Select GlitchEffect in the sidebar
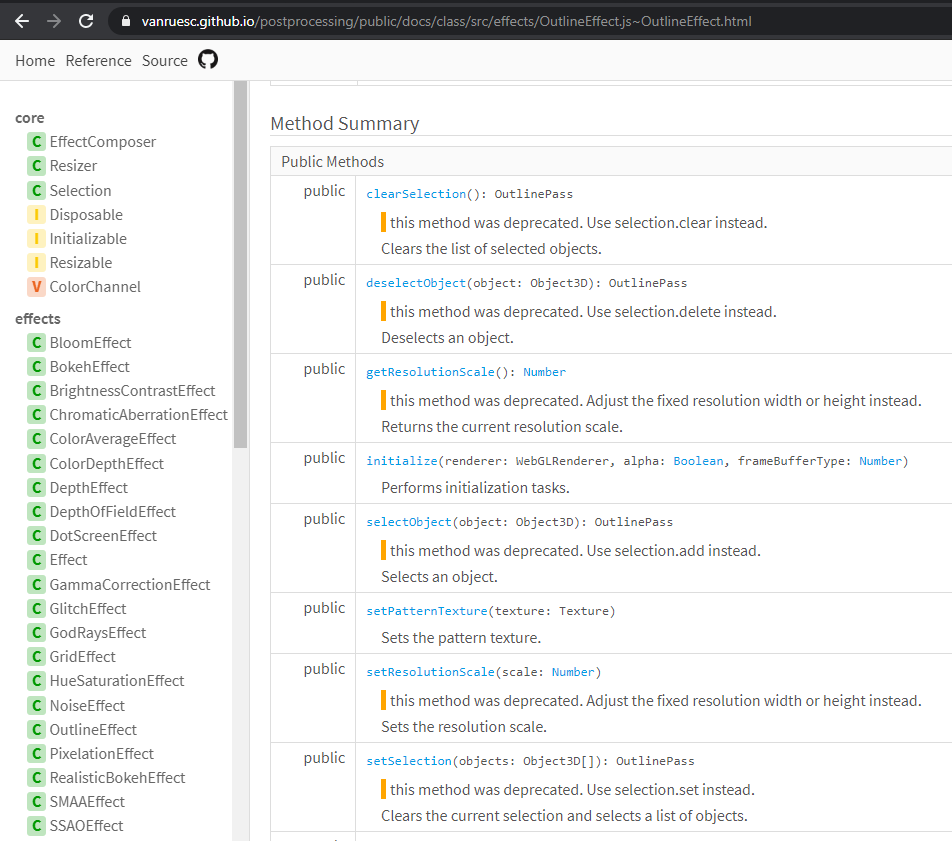Viewport: 952px width, 841px height. pos(87,608)
